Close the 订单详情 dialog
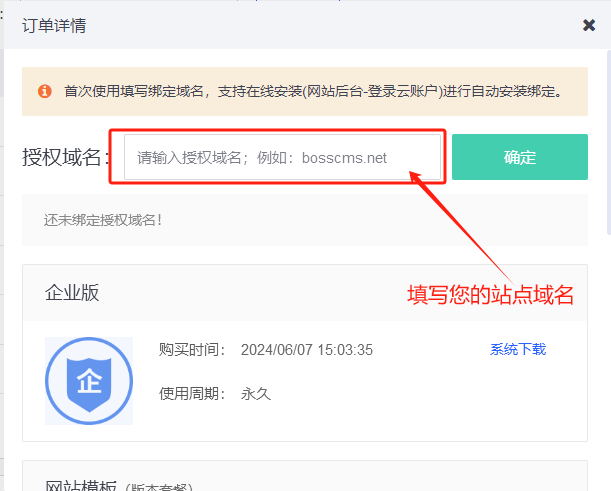 pos(589,25)
